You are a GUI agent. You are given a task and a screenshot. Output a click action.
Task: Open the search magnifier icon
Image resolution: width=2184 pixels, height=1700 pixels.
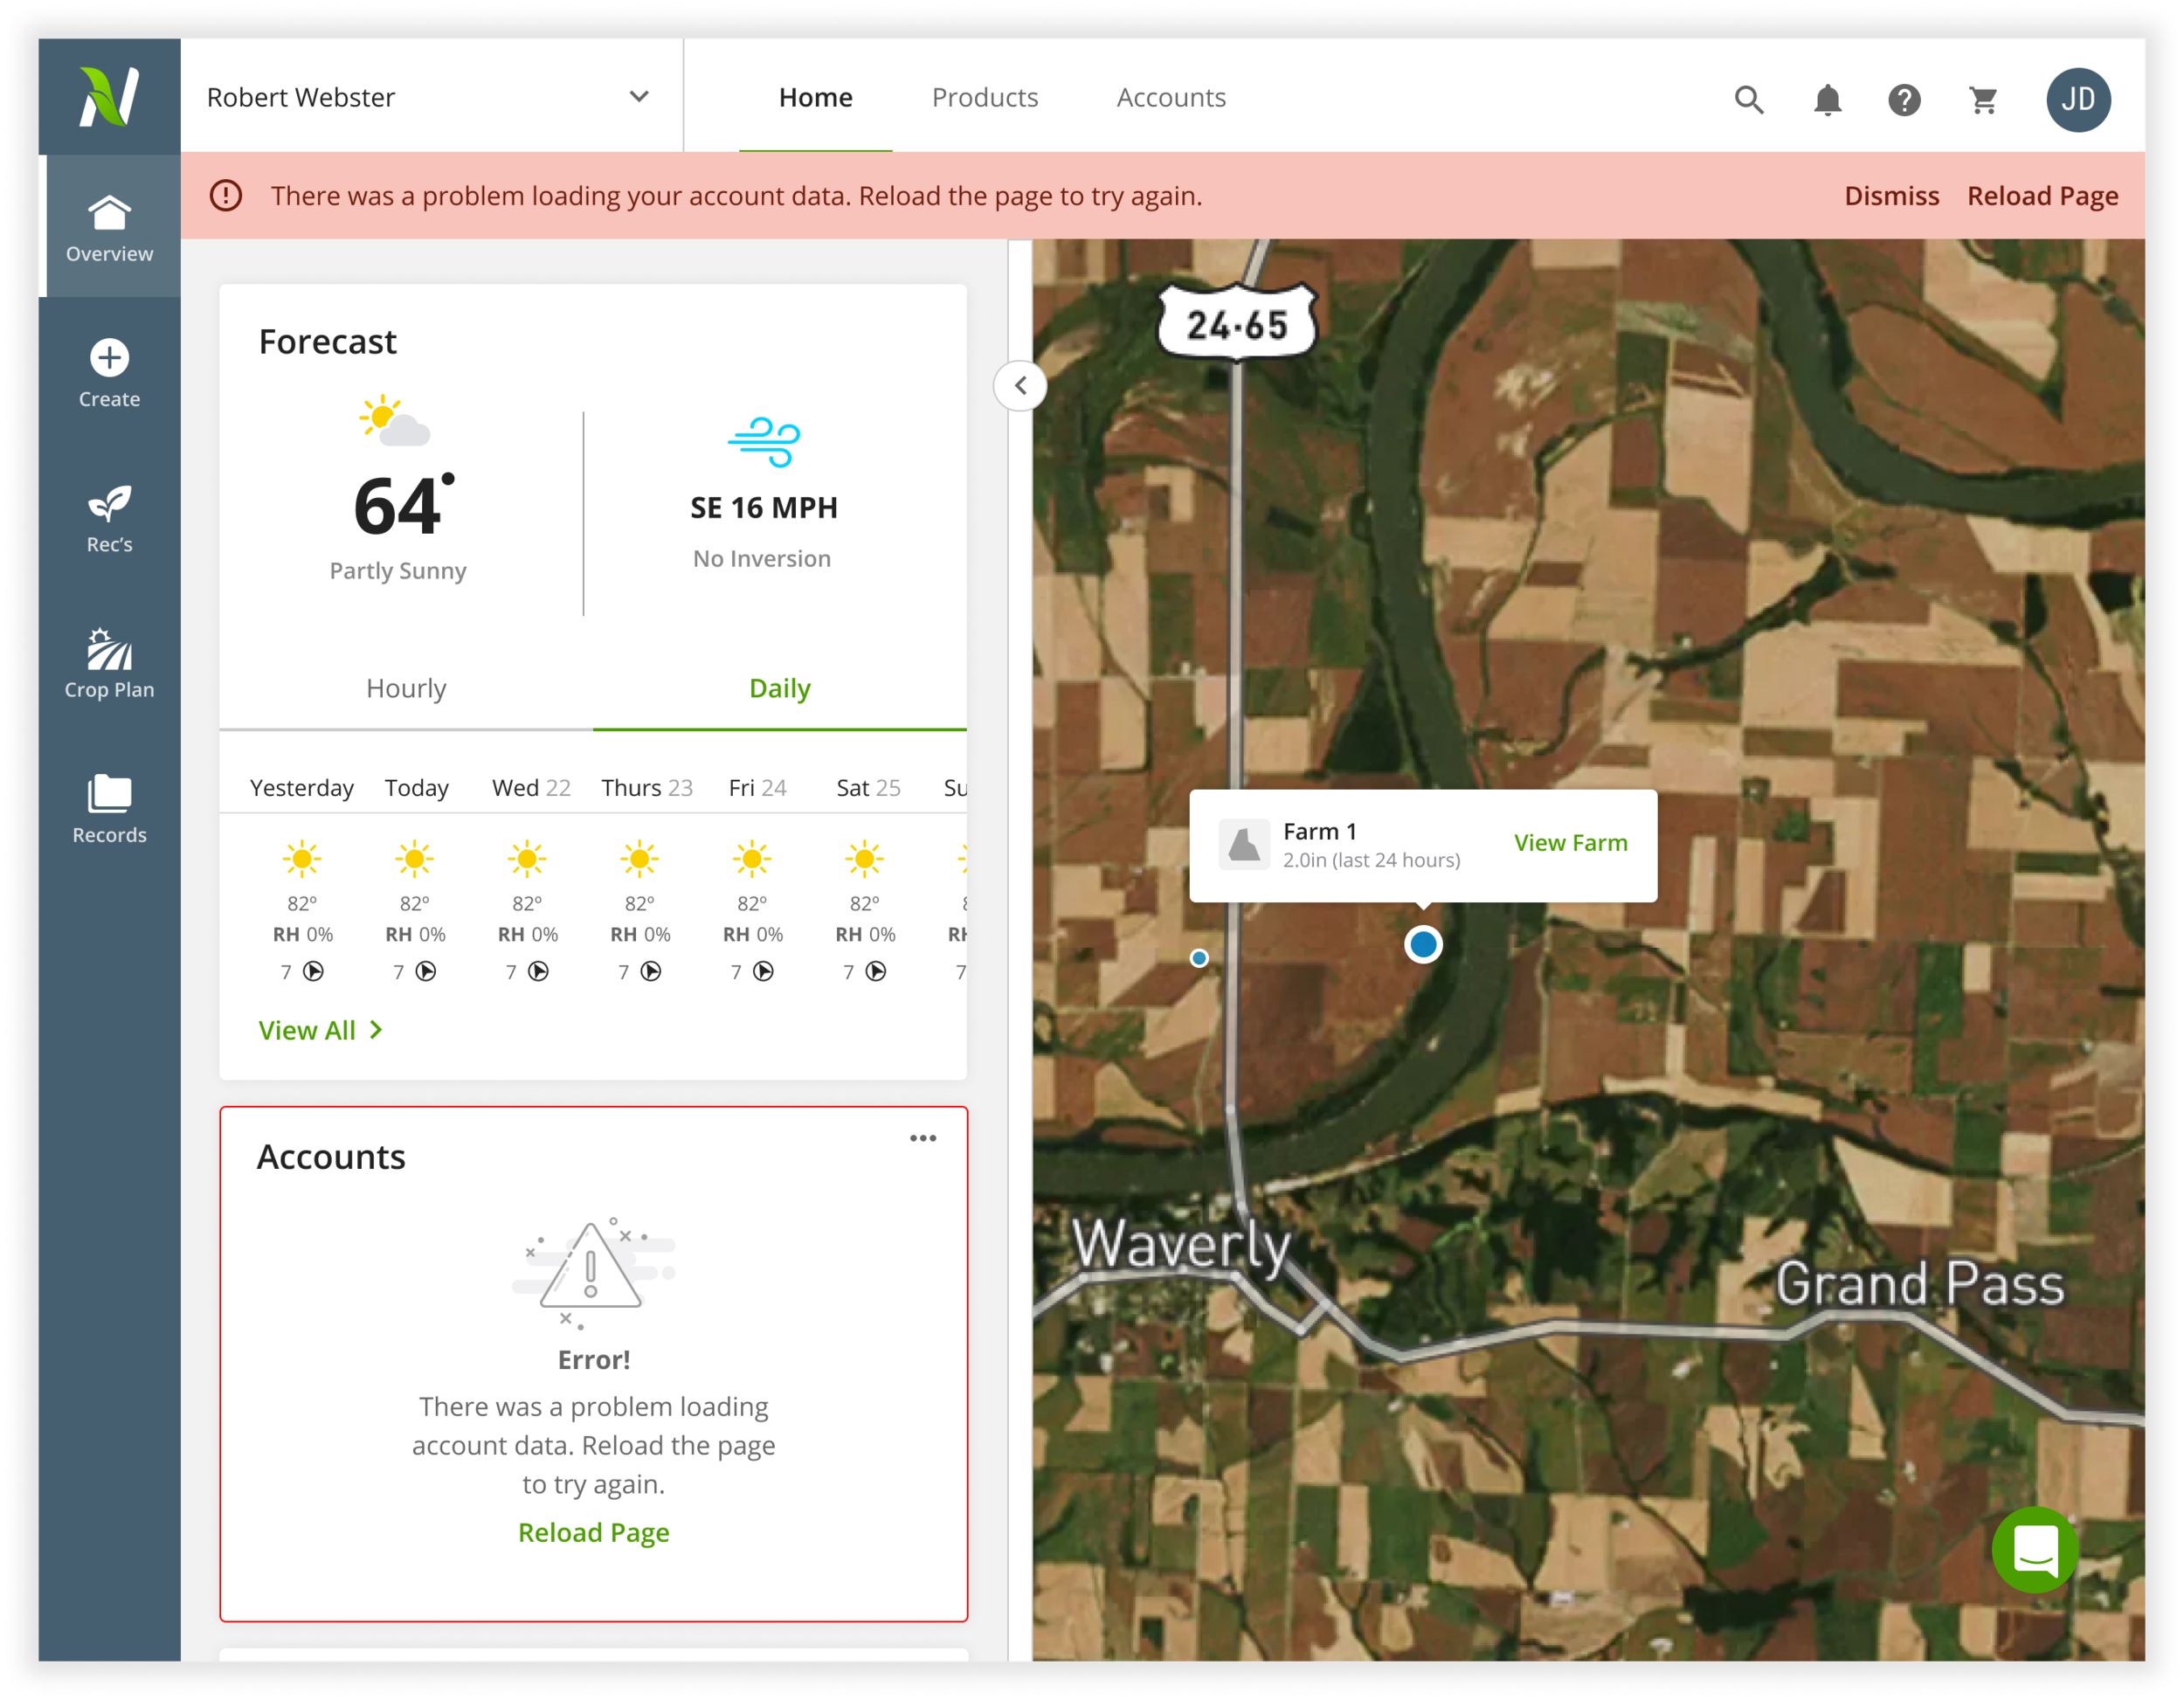pos(1748,99)
